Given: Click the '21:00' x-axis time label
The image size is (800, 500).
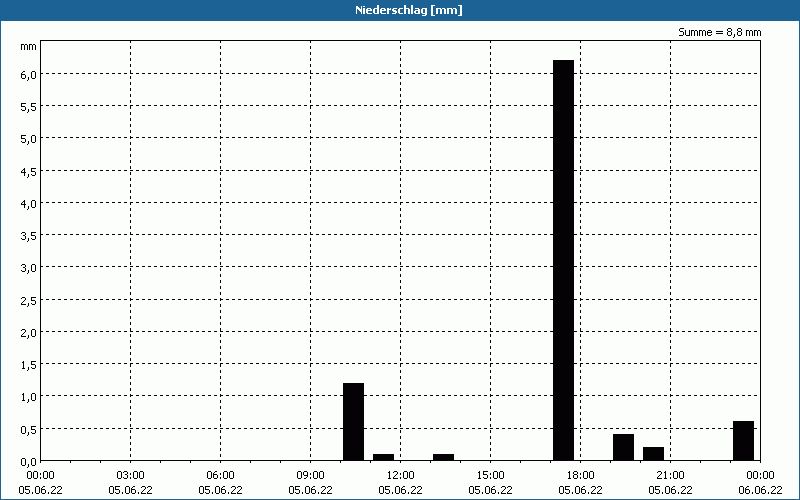Looking at the screenshot, I should 670,476.
